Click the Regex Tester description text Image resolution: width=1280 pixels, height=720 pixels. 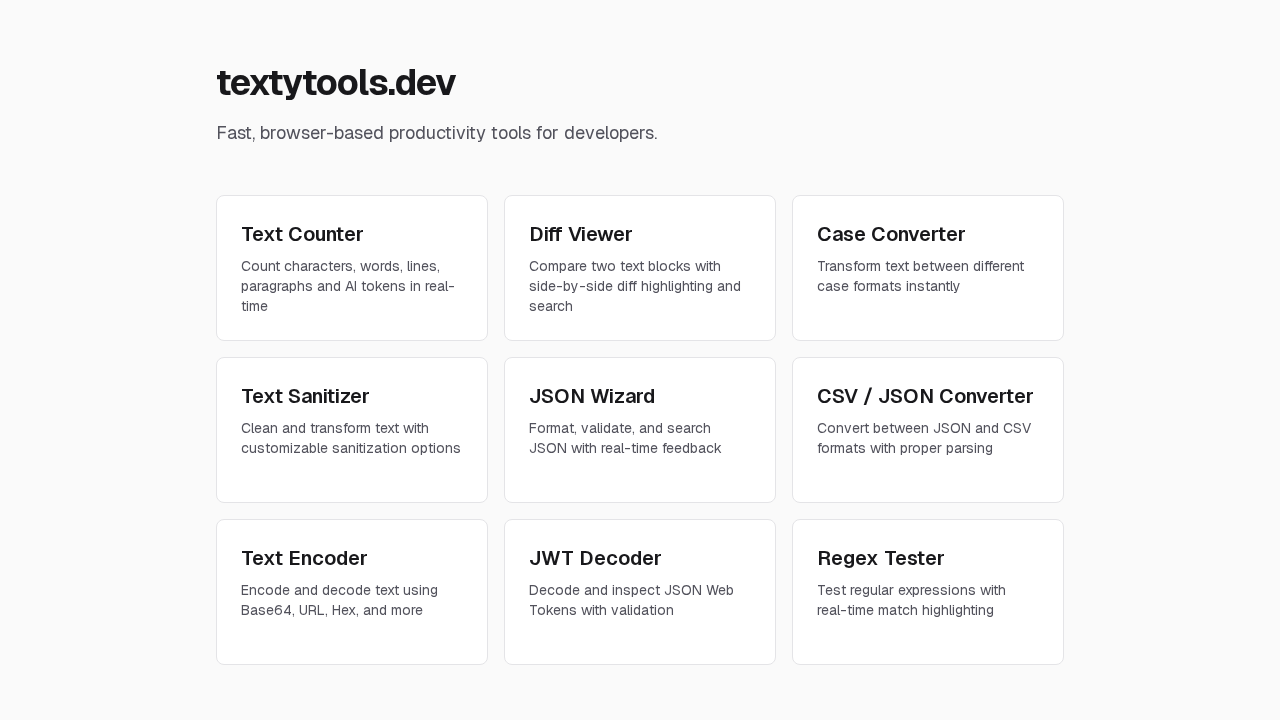point(911,600)
